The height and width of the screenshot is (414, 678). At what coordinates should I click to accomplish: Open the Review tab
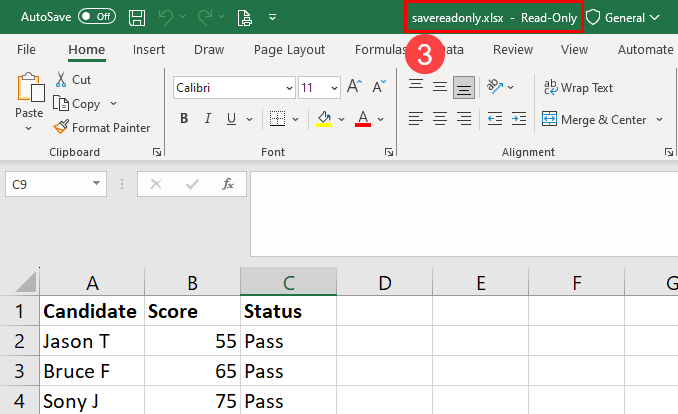[513, 50]
